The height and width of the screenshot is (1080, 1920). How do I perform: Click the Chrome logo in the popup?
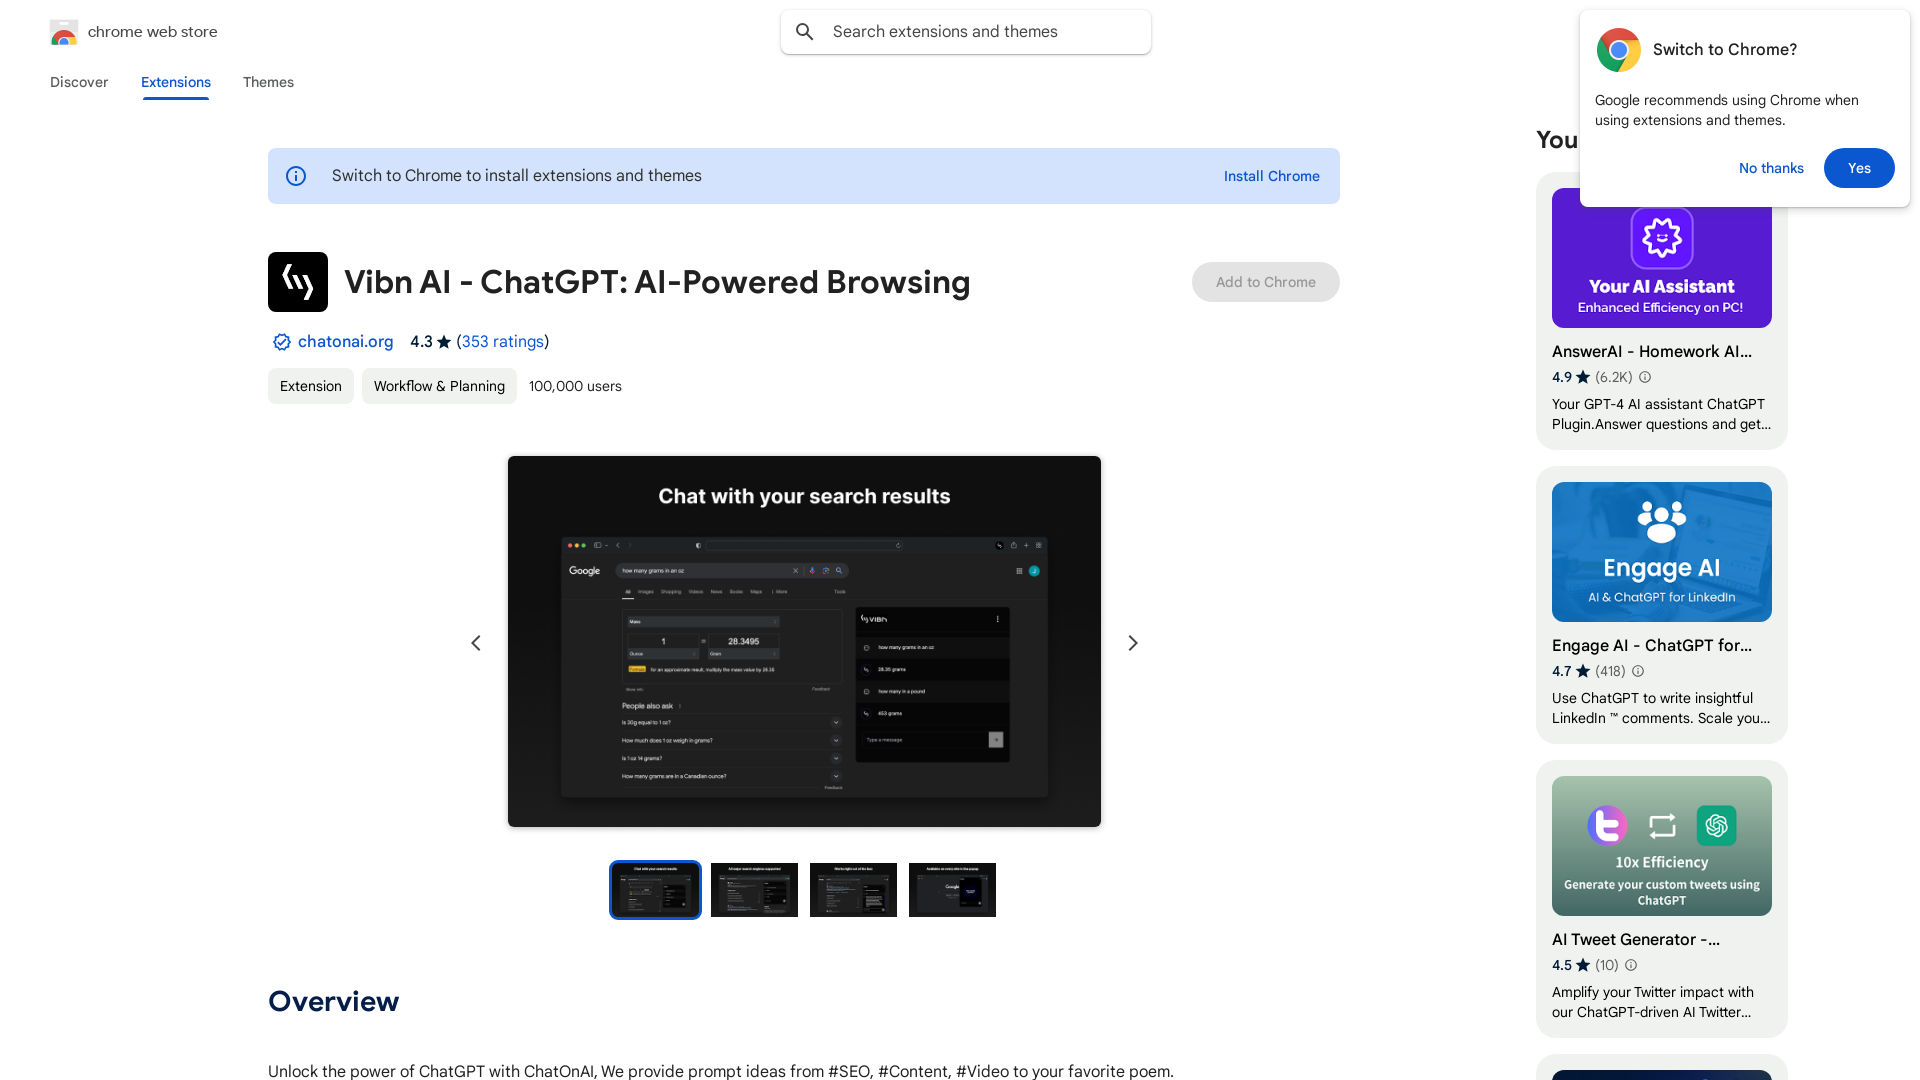(1619, 50)
